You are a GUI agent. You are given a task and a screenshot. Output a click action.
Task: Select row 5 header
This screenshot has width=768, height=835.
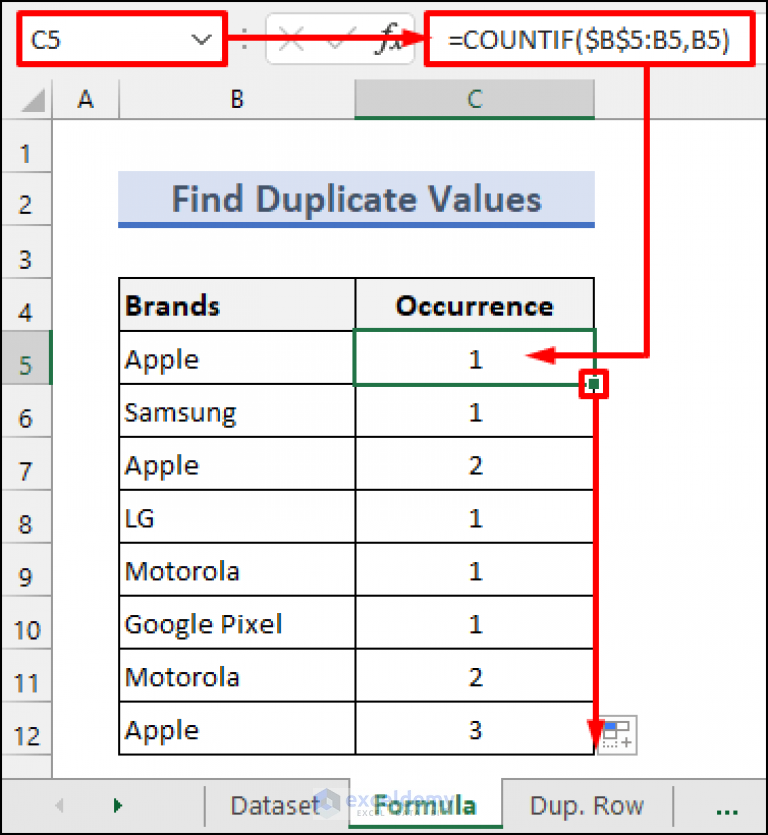point(26,358)
